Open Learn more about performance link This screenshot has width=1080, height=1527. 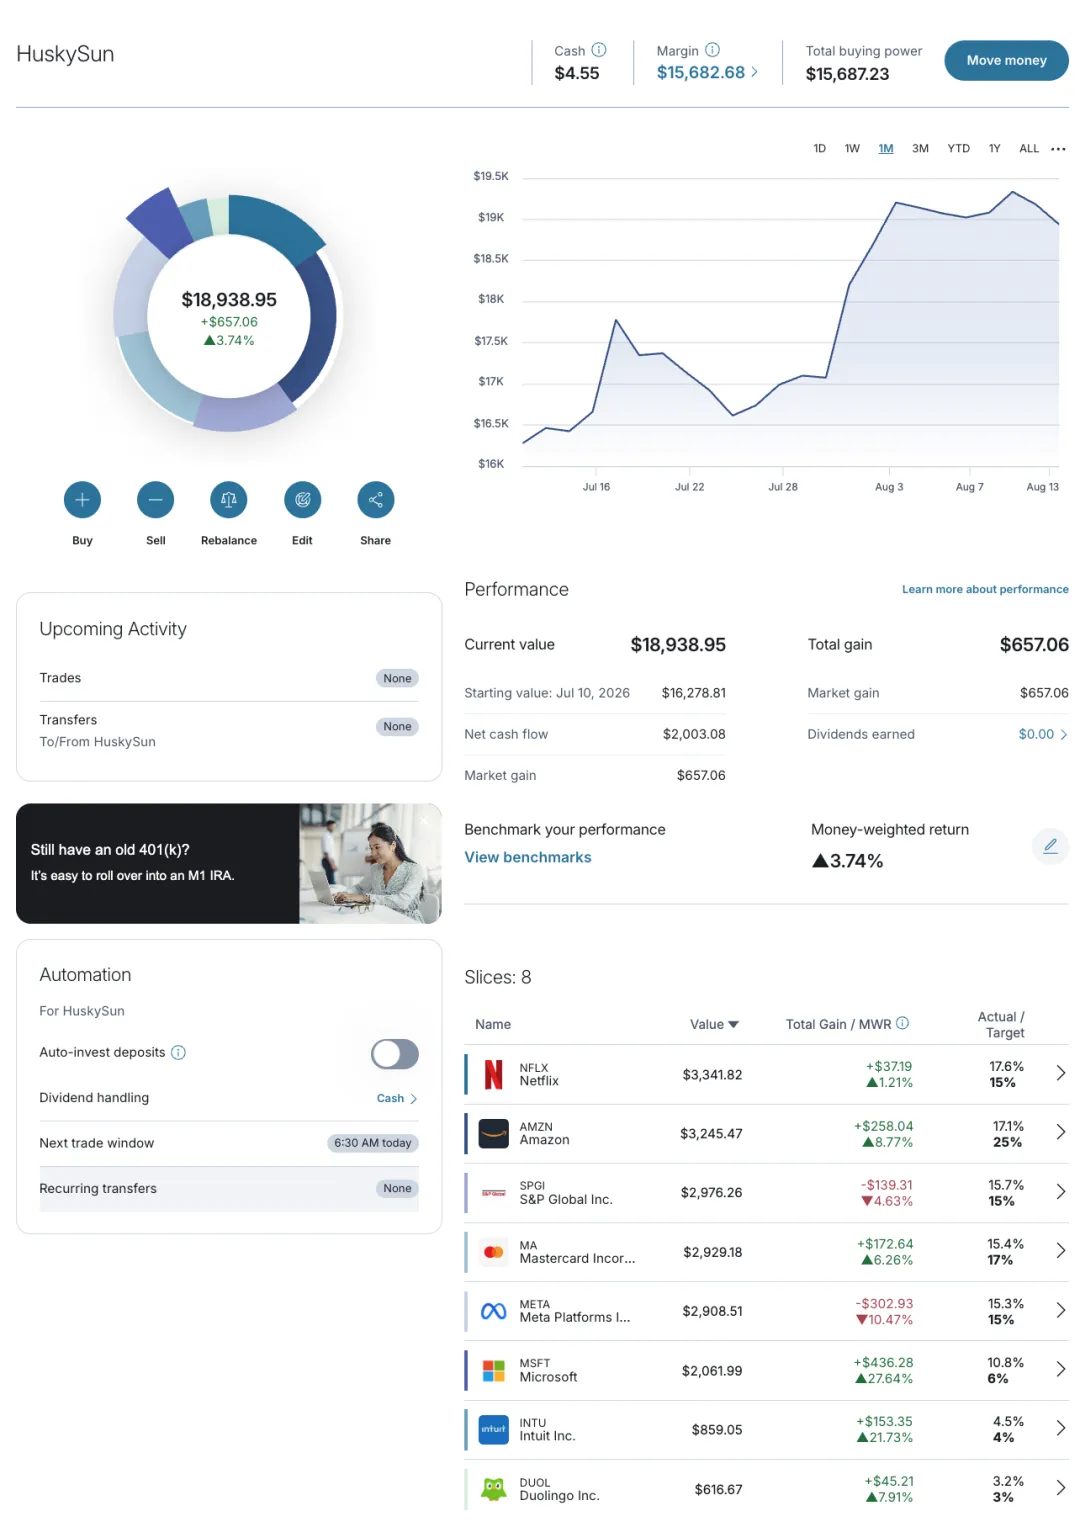[985, 590]
